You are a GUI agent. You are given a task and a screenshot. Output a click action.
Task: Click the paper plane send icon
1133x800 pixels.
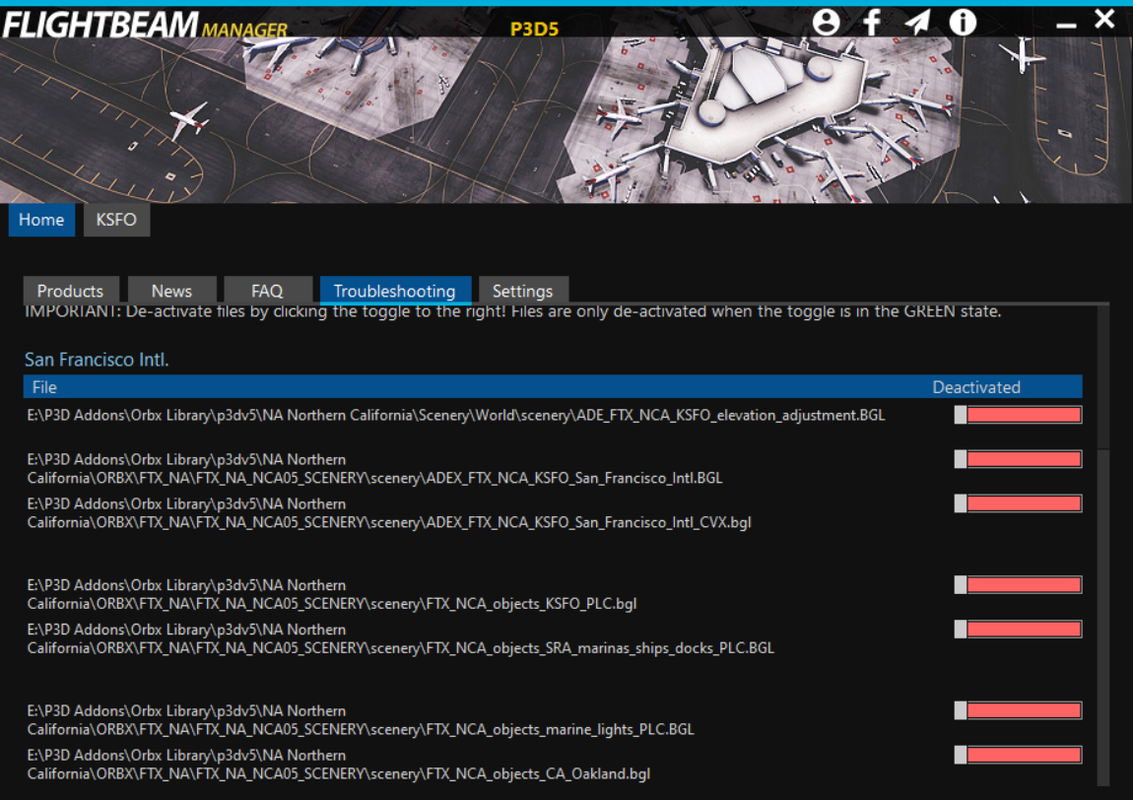[918, 22]
